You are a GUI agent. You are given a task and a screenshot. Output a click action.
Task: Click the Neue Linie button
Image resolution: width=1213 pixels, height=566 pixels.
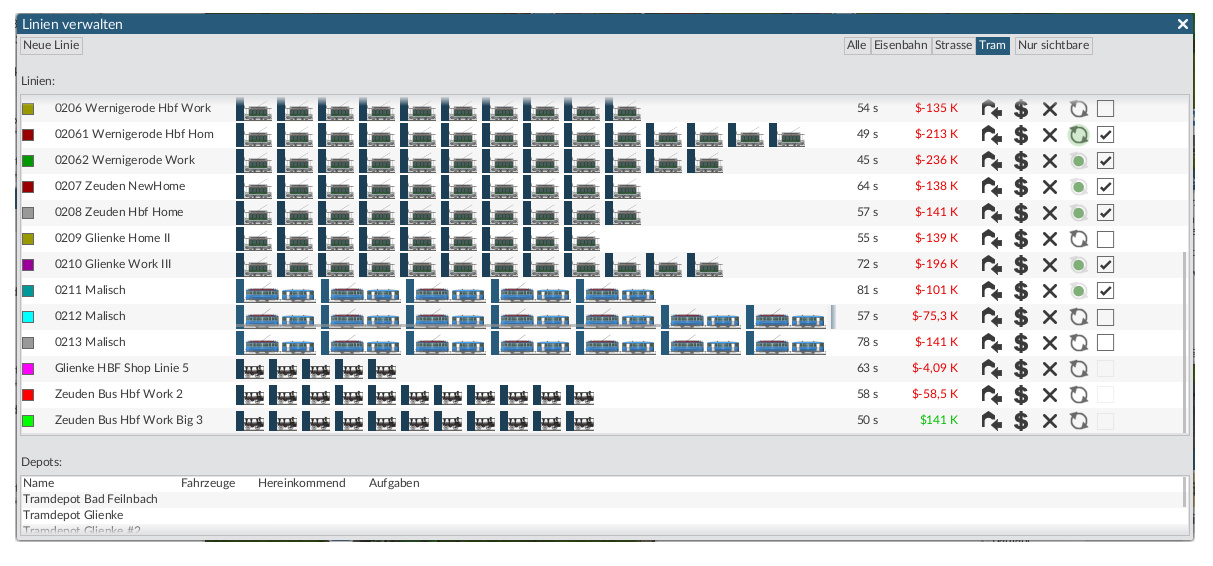point(51,46)
